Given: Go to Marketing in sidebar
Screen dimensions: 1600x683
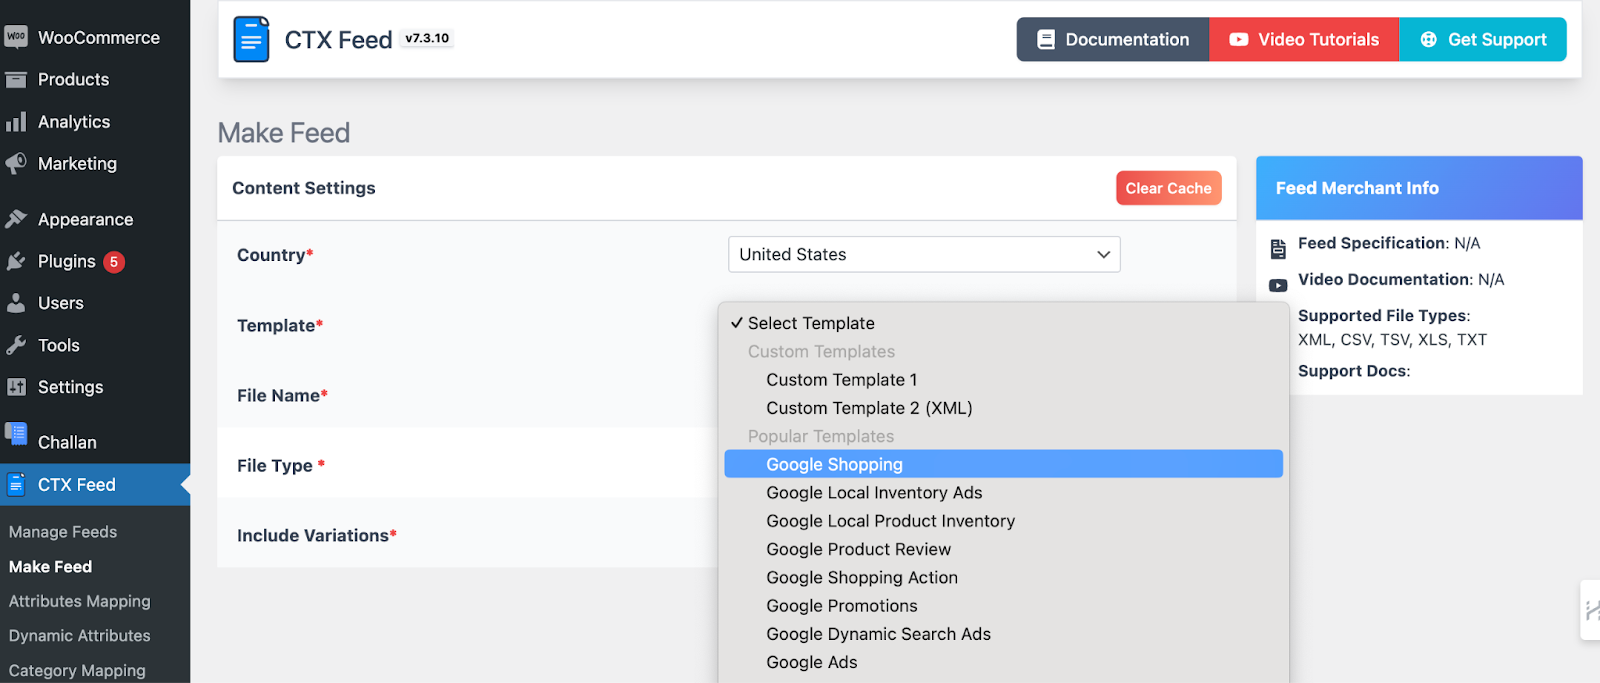Looking at the screenshot, I should [95, 164].
